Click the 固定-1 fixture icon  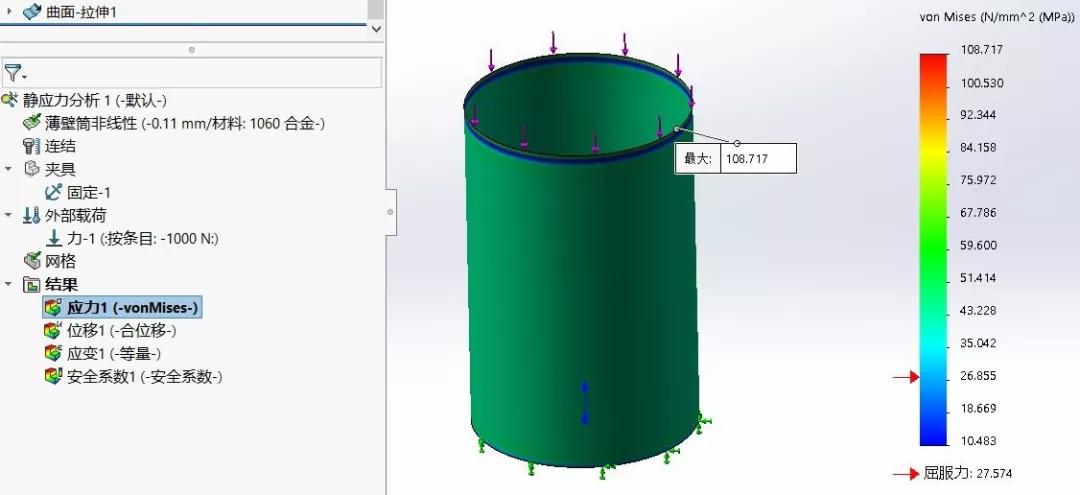tap(54, 192)
